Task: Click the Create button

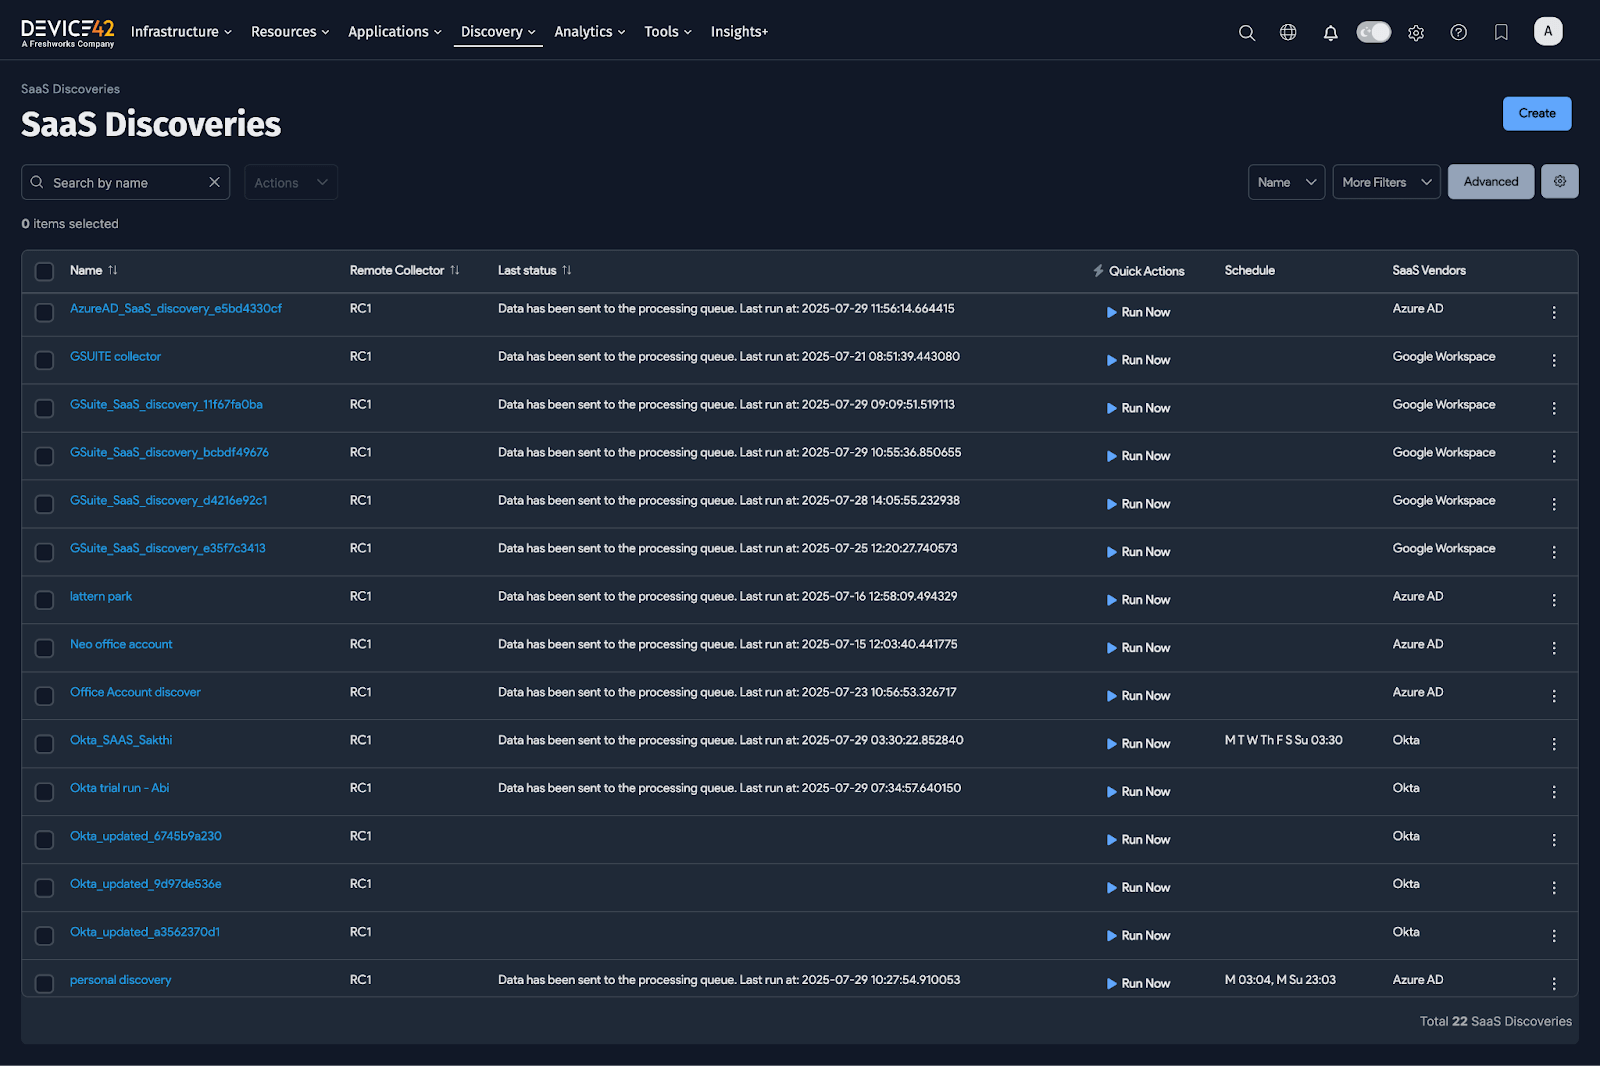Action: [1537, 113]
